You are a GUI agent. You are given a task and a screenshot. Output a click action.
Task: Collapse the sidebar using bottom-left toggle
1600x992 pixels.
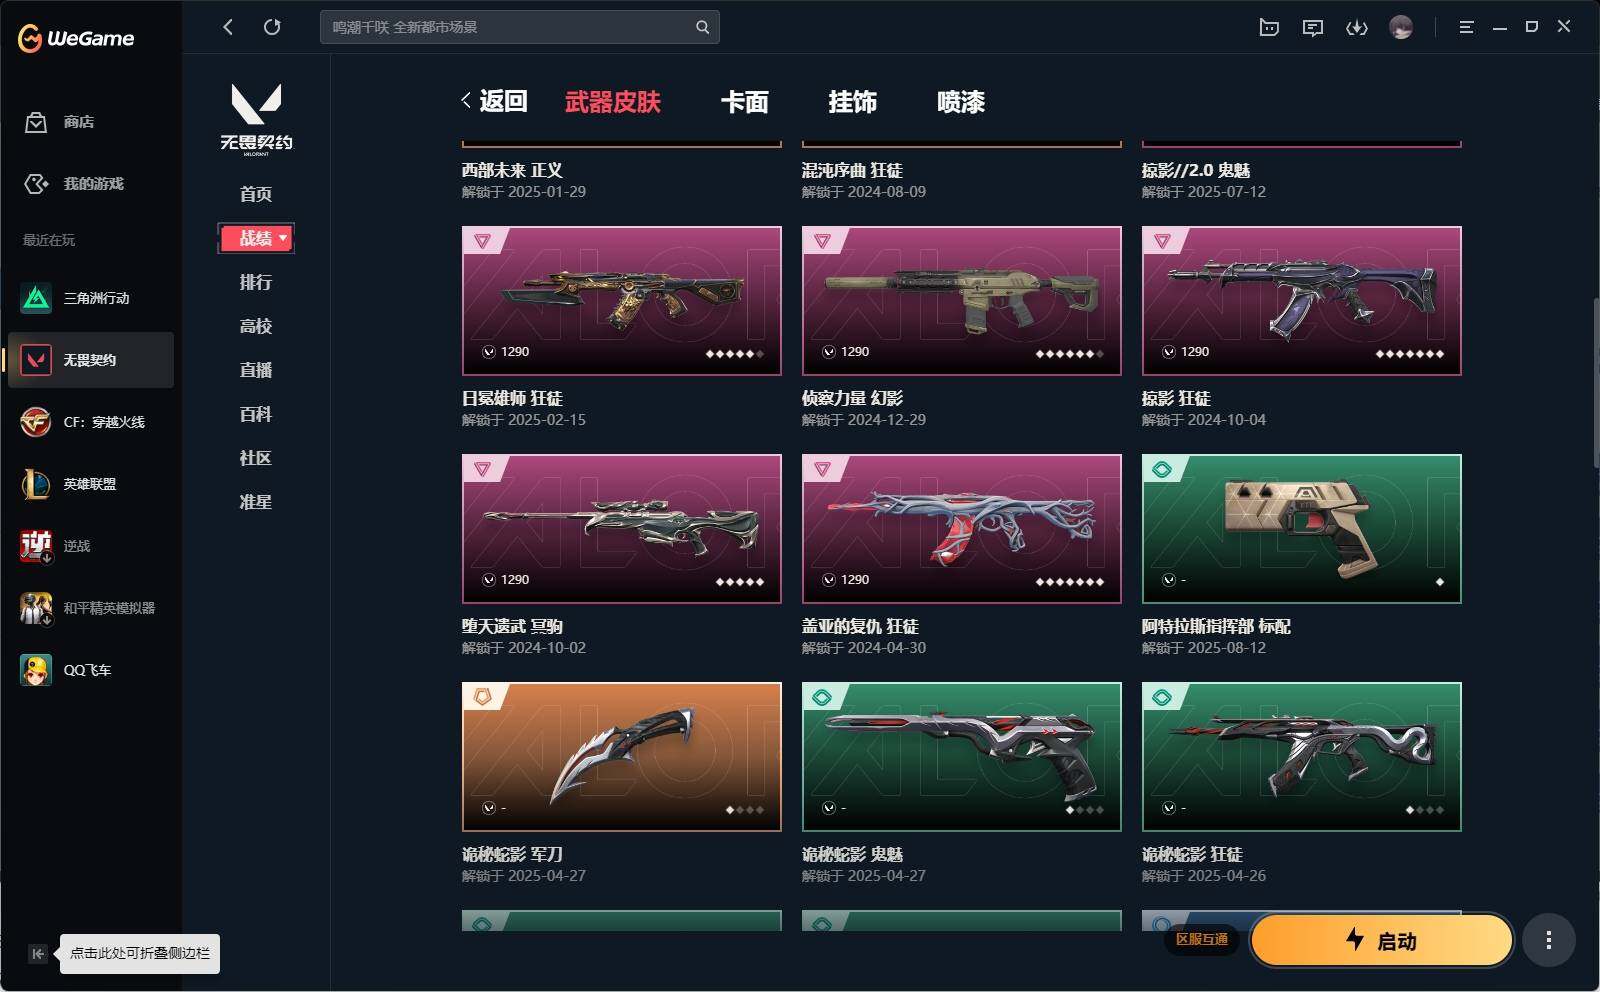click(x=37, y=953)
